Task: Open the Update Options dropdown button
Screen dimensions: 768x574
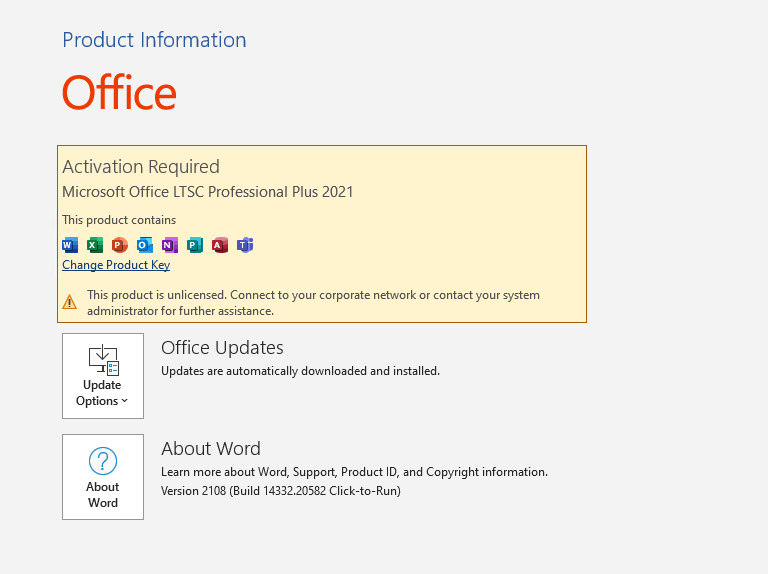Action: (103, 376)
